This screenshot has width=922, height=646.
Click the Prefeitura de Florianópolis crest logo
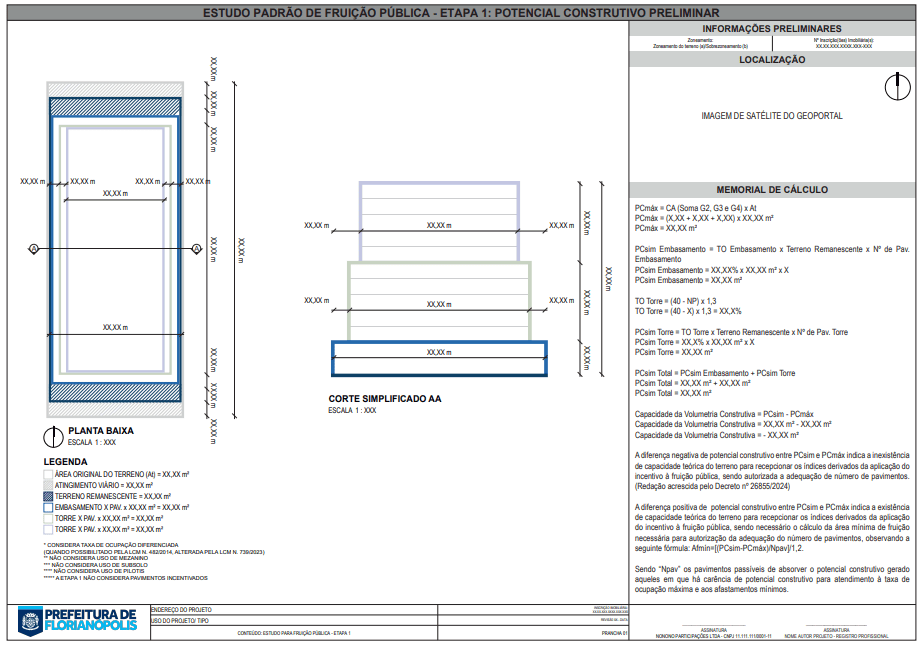[30, 621]
